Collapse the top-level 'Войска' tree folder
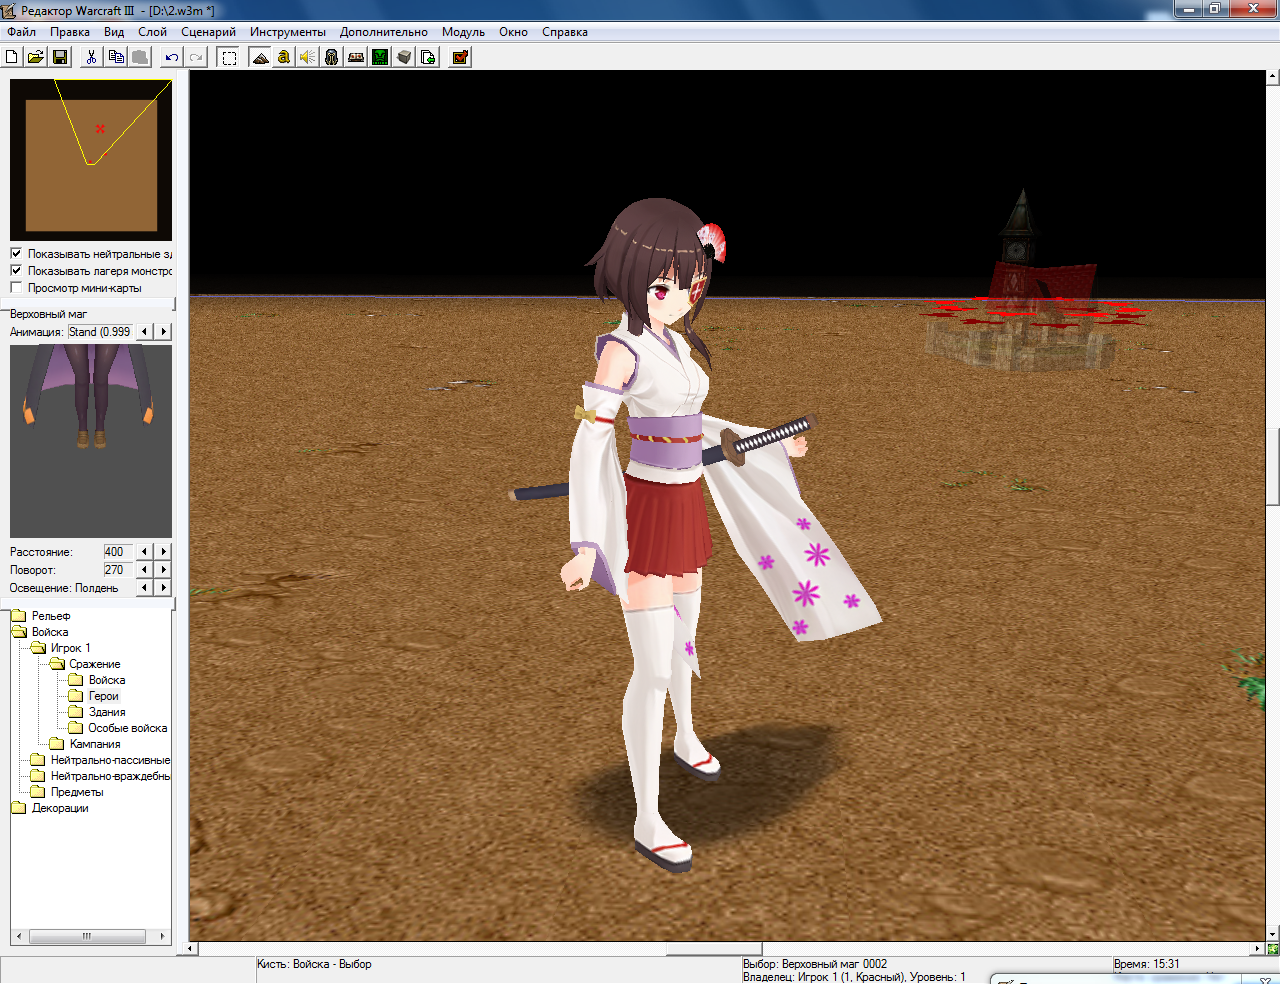This screenshot has width=1280, height=984. (x=19, y=632)
